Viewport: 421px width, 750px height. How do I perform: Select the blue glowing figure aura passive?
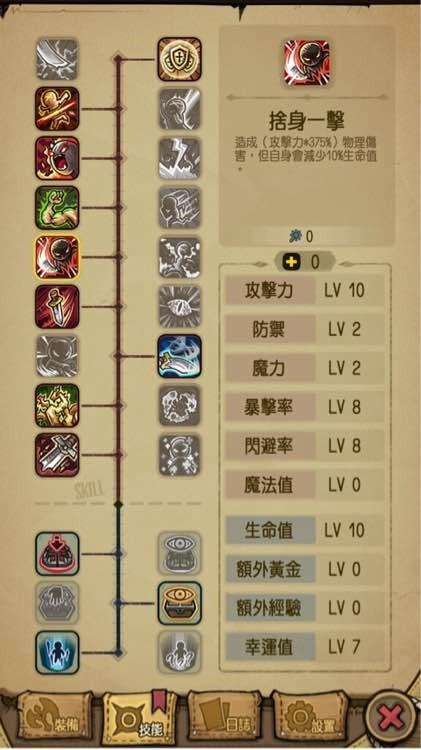[57, 652]
